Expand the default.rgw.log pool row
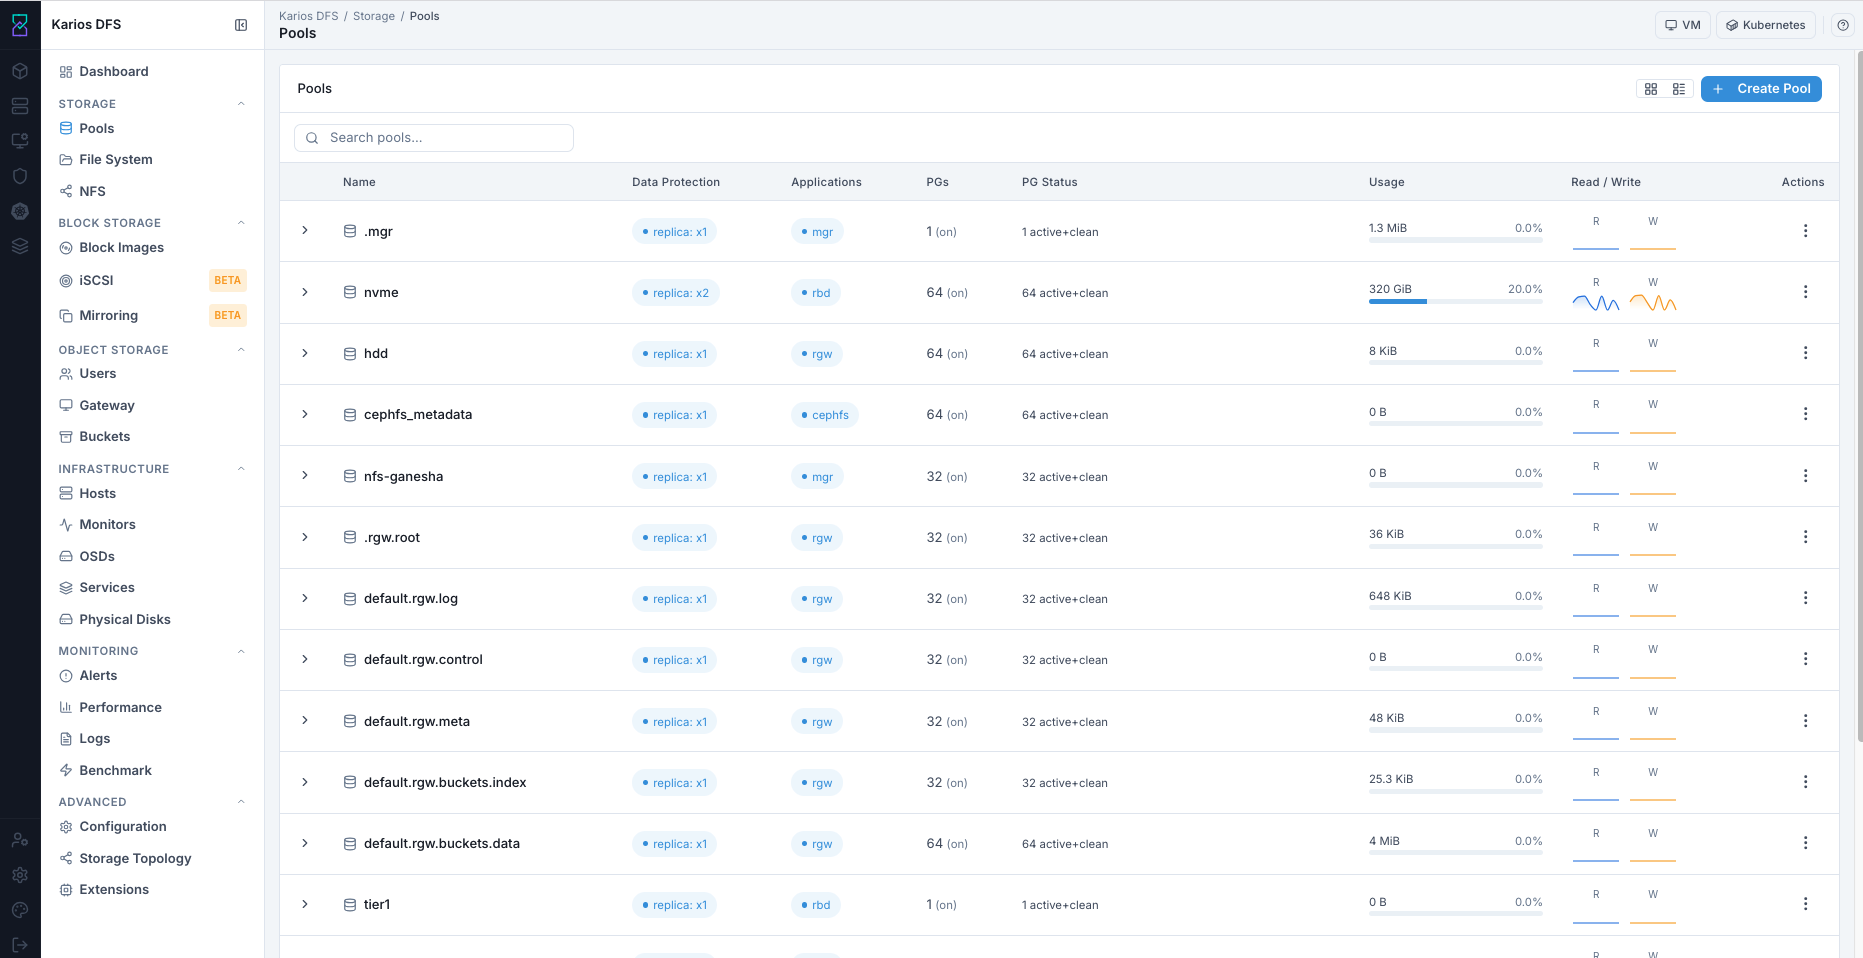1863x958 pixels. (305, 598)
